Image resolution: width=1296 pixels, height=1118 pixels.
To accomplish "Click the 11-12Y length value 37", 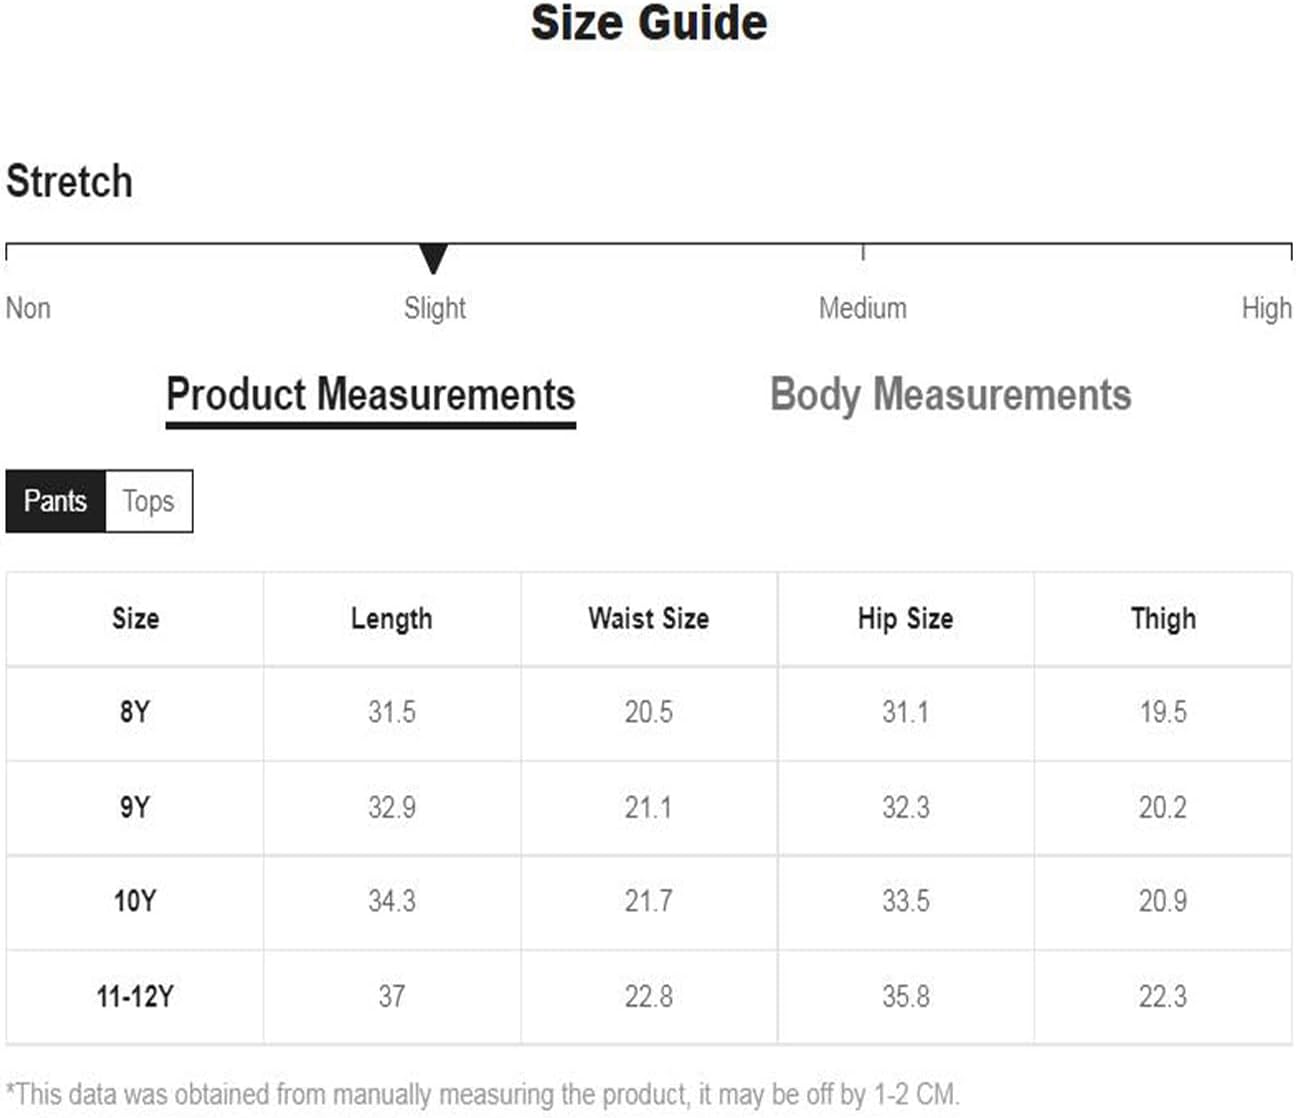I will coord(392,996).
